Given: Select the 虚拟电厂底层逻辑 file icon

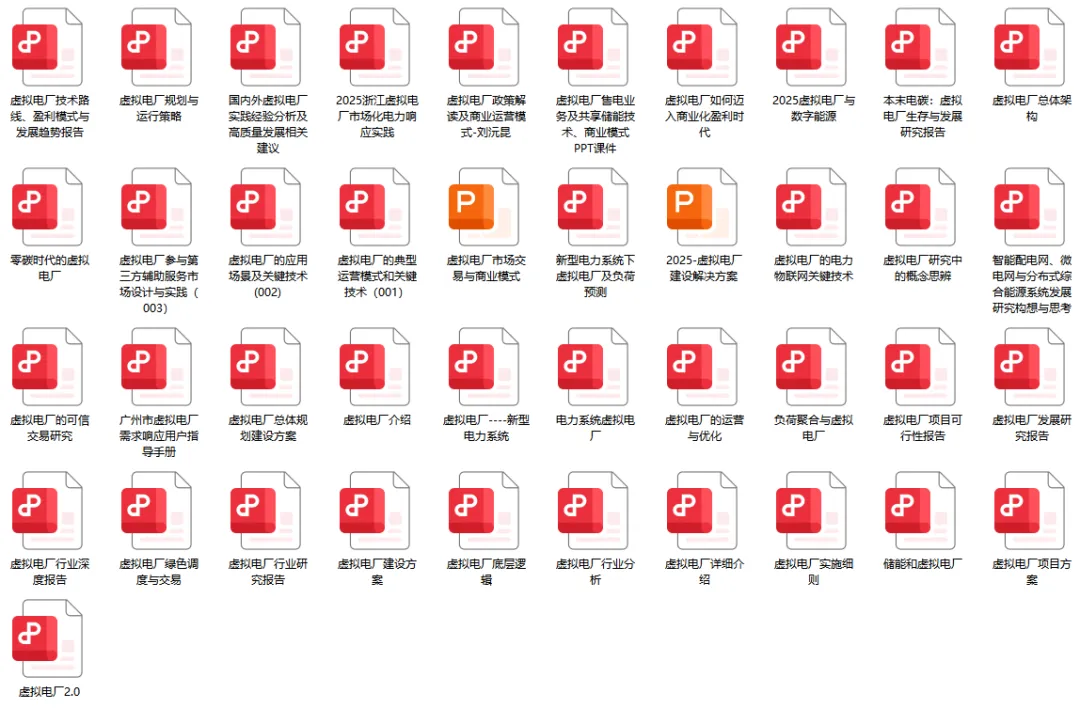Looking at the screenshot, I should click(x=484, y=511).
